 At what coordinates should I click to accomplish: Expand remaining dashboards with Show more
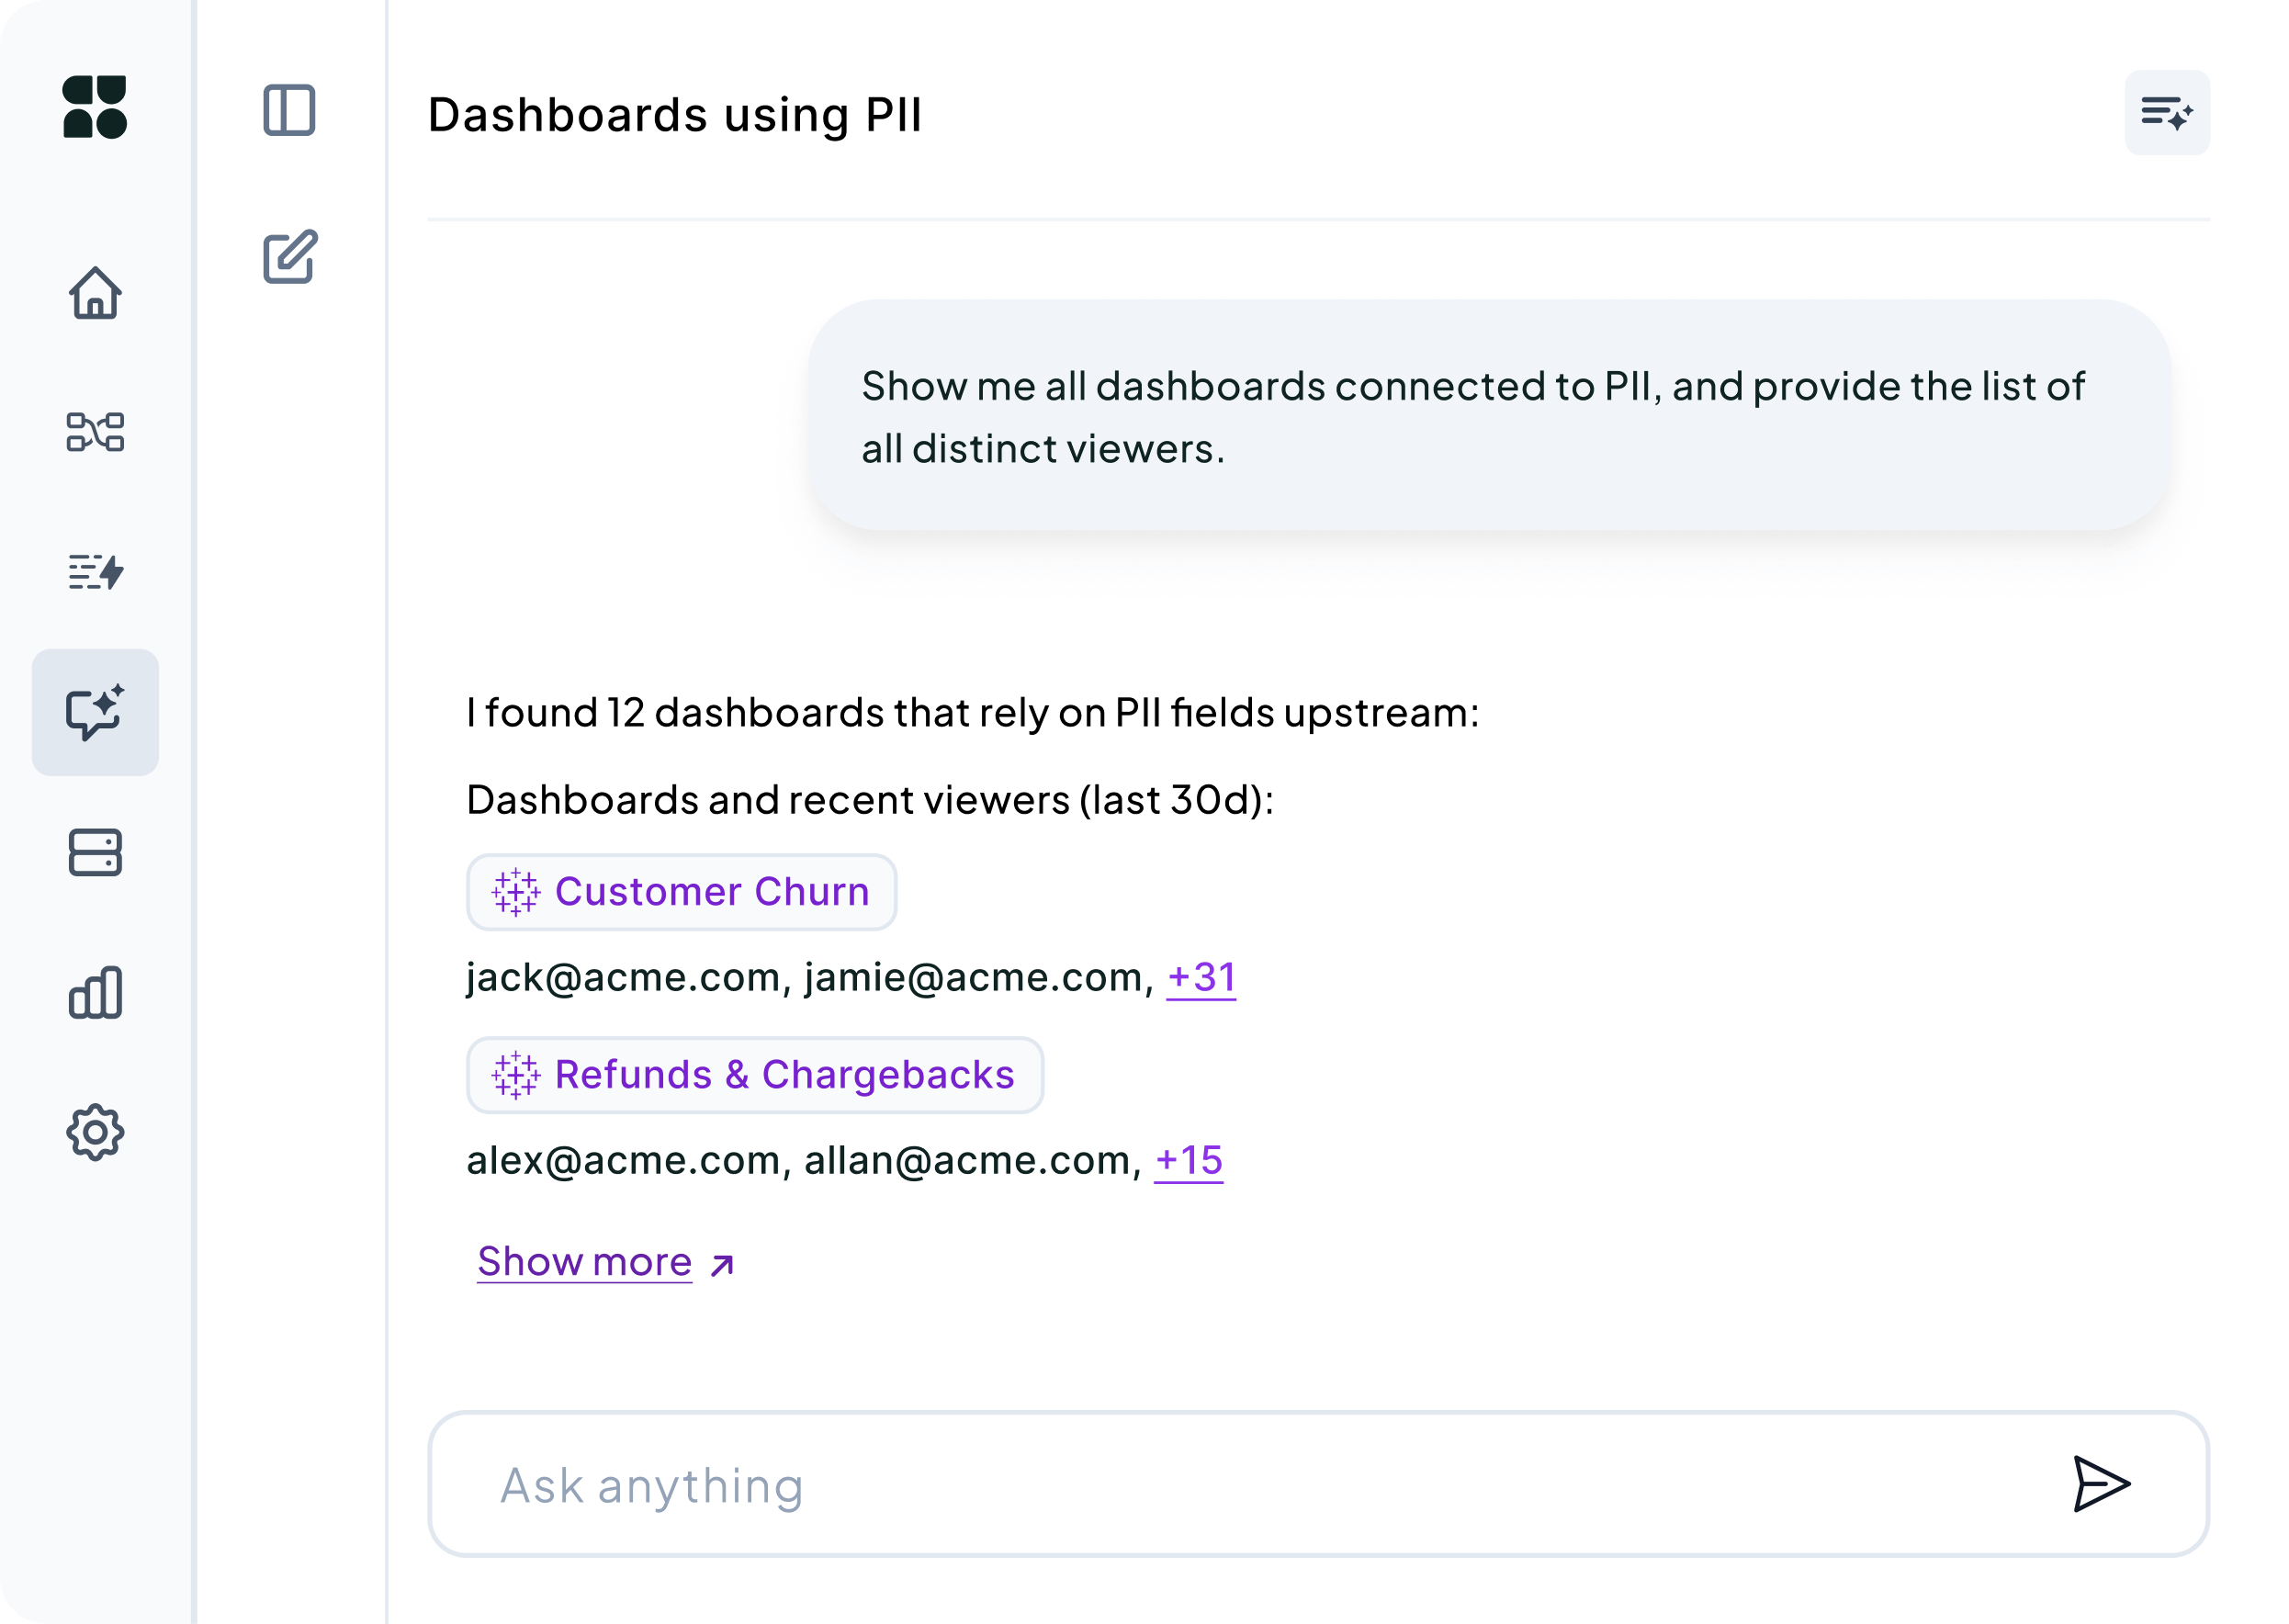pos(584,1262)
